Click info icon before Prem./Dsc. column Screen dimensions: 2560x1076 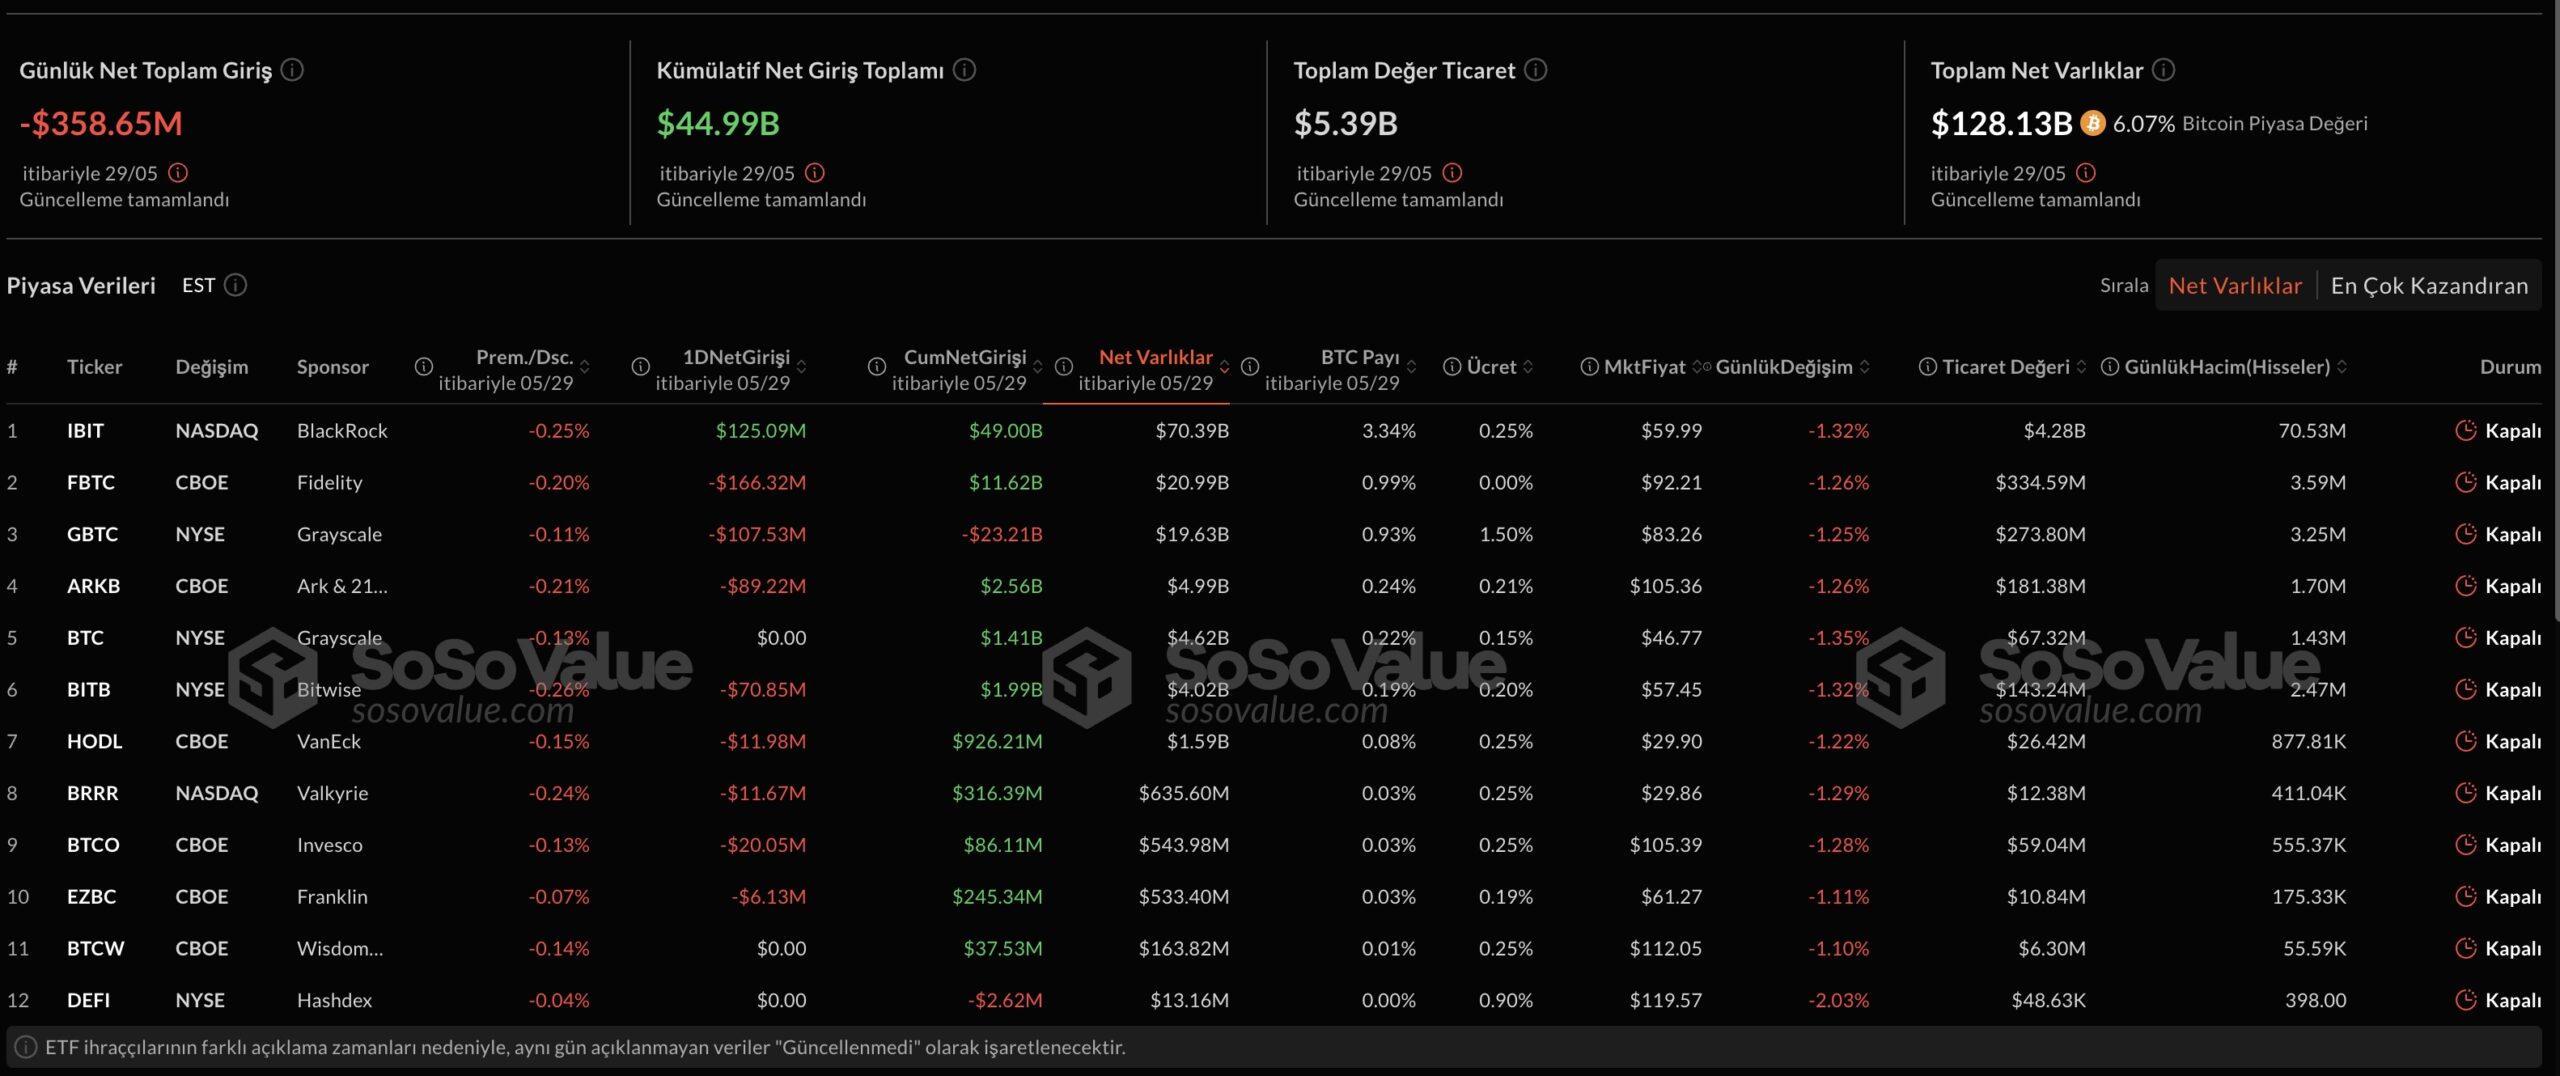(424, 367)
